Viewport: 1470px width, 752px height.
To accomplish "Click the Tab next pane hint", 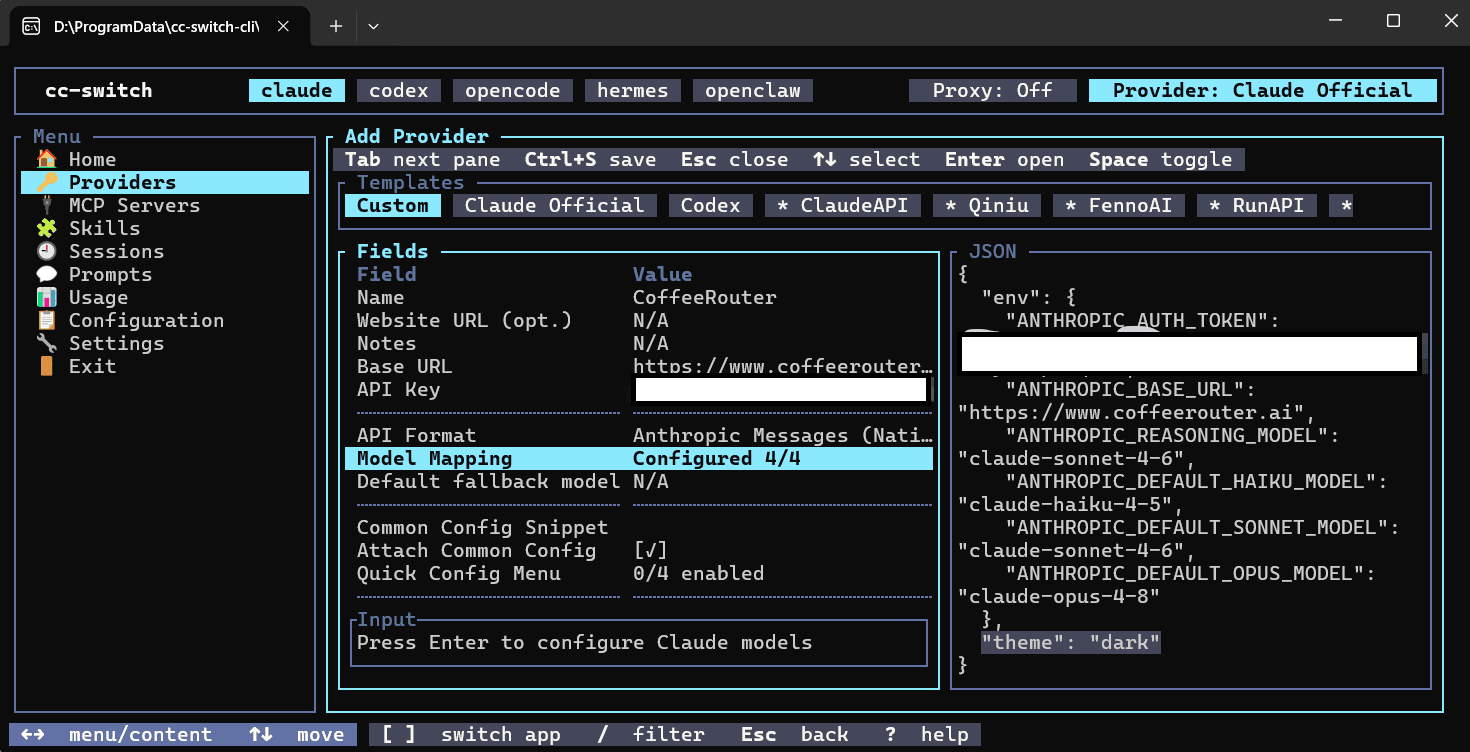I will click(x=423, y=159).
